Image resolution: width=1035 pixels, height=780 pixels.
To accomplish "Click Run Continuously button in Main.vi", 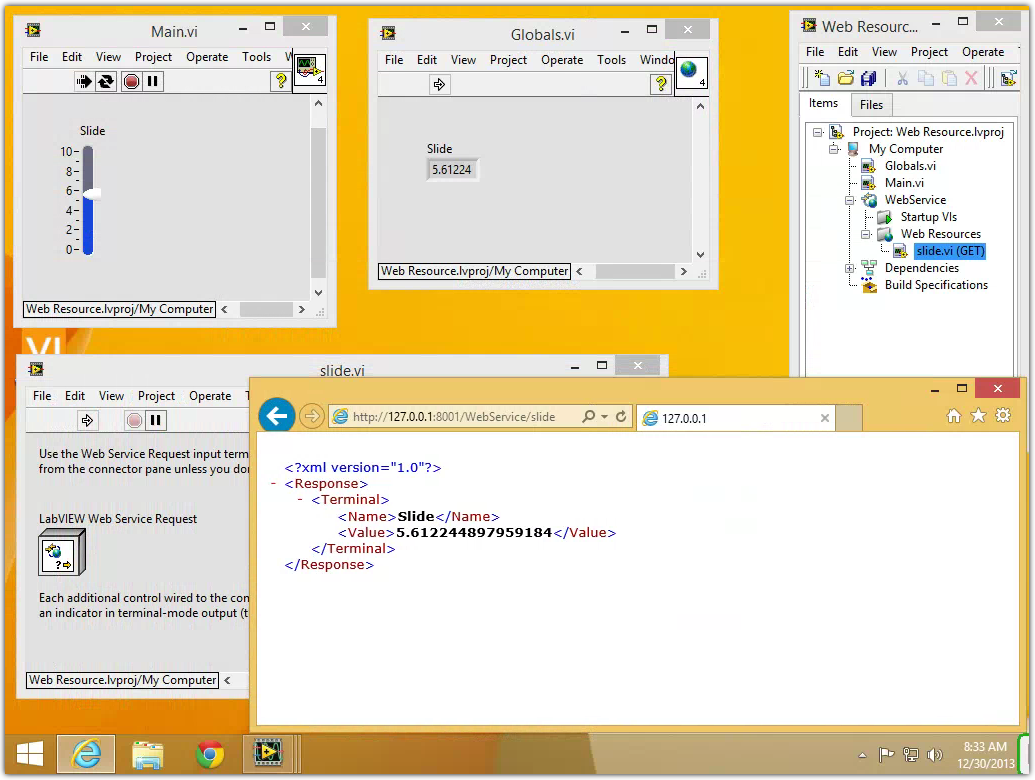I will click(x=106, y=82).
